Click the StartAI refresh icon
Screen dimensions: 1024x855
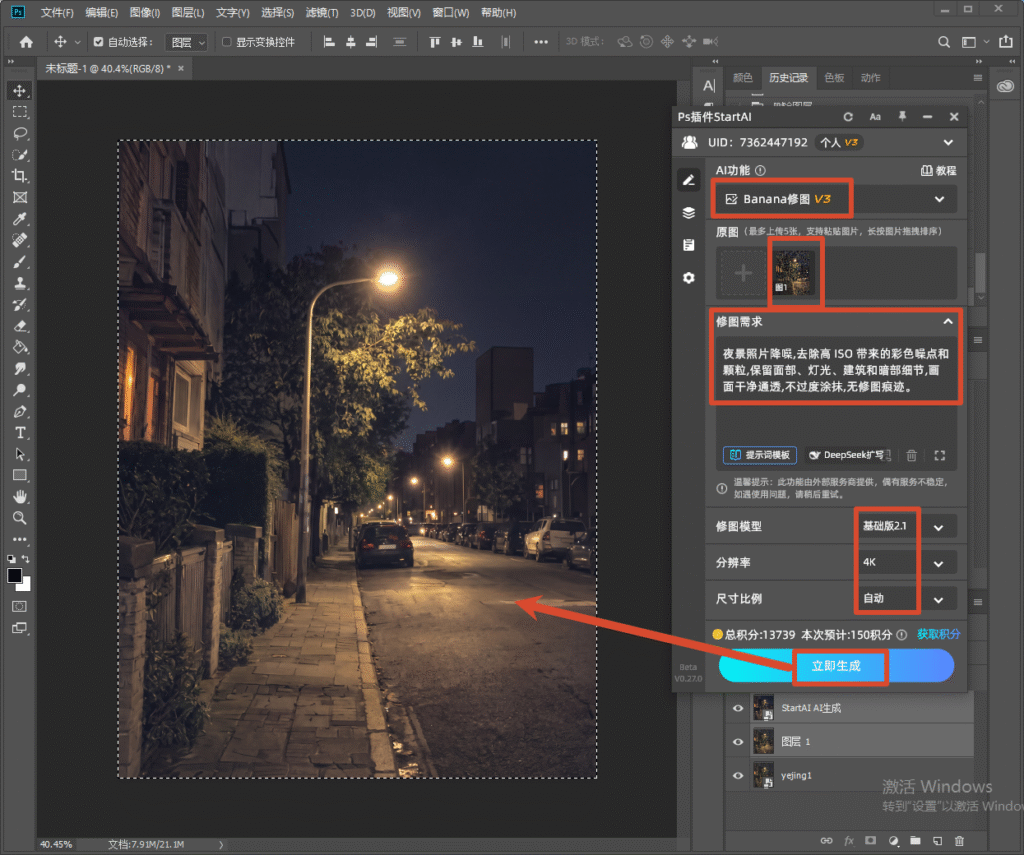coord(848,117)
